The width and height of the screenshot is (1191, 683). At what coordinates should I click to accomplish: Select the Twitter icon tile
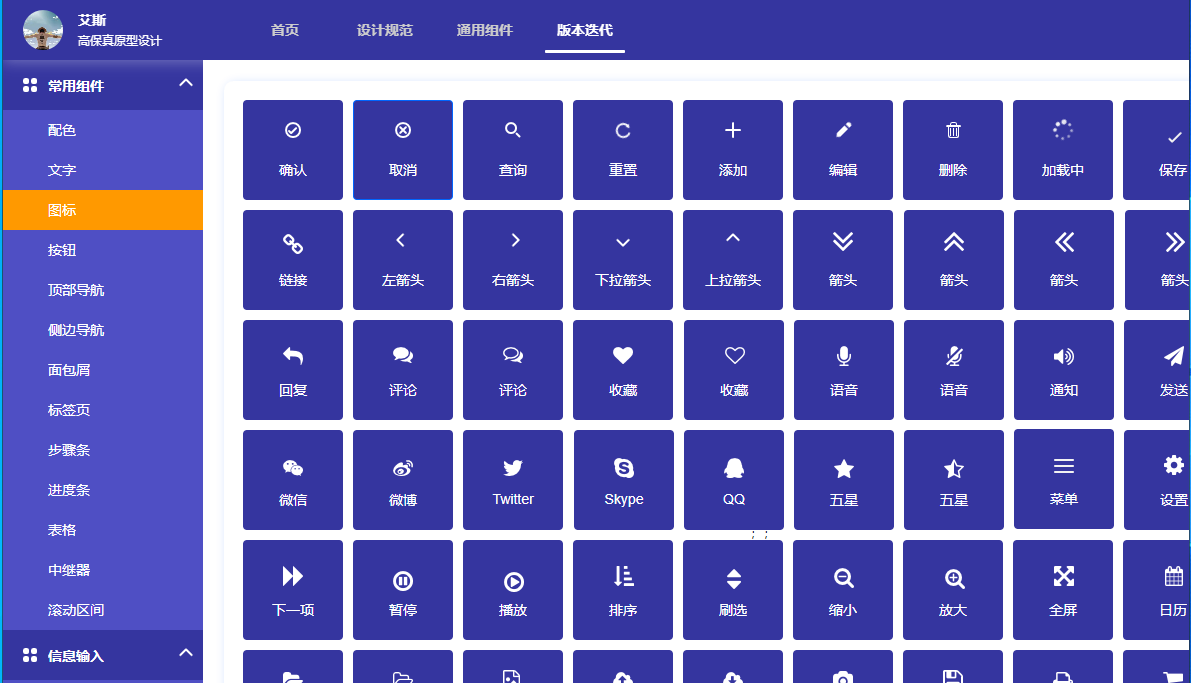click(x=513, y=480)
